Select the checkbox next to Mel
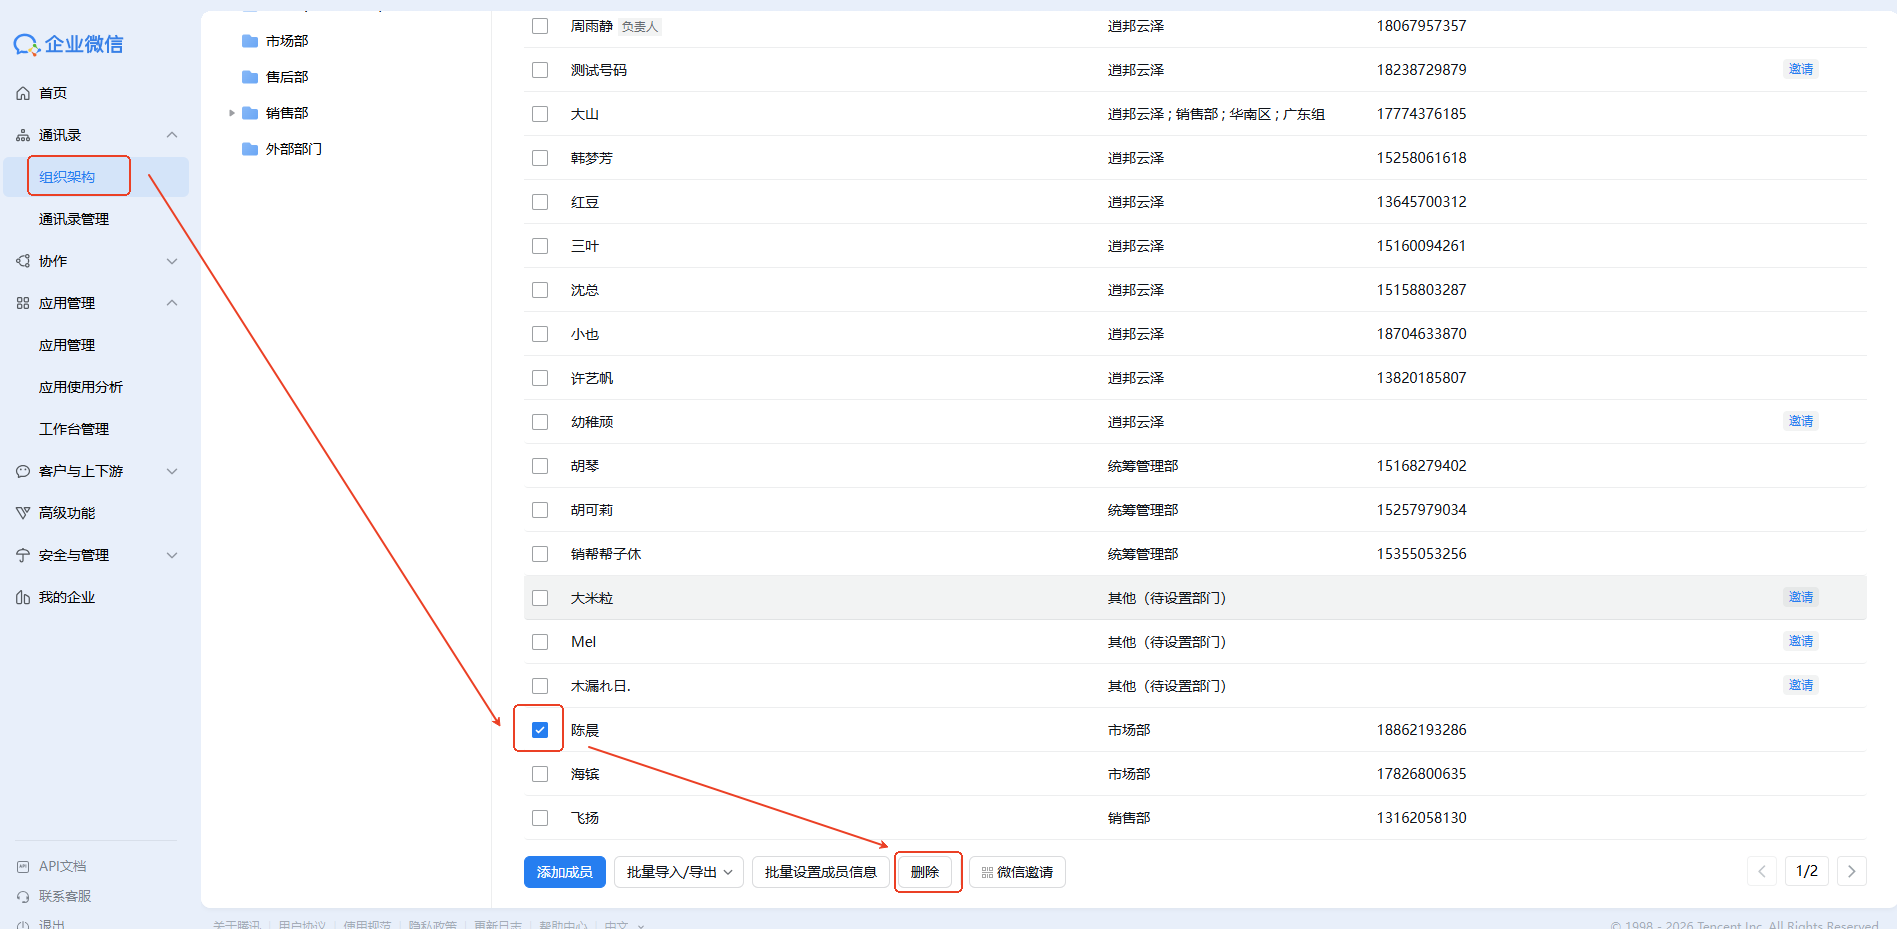The height and width of the screenshot is (929, 1897). [x=540, y=642]
